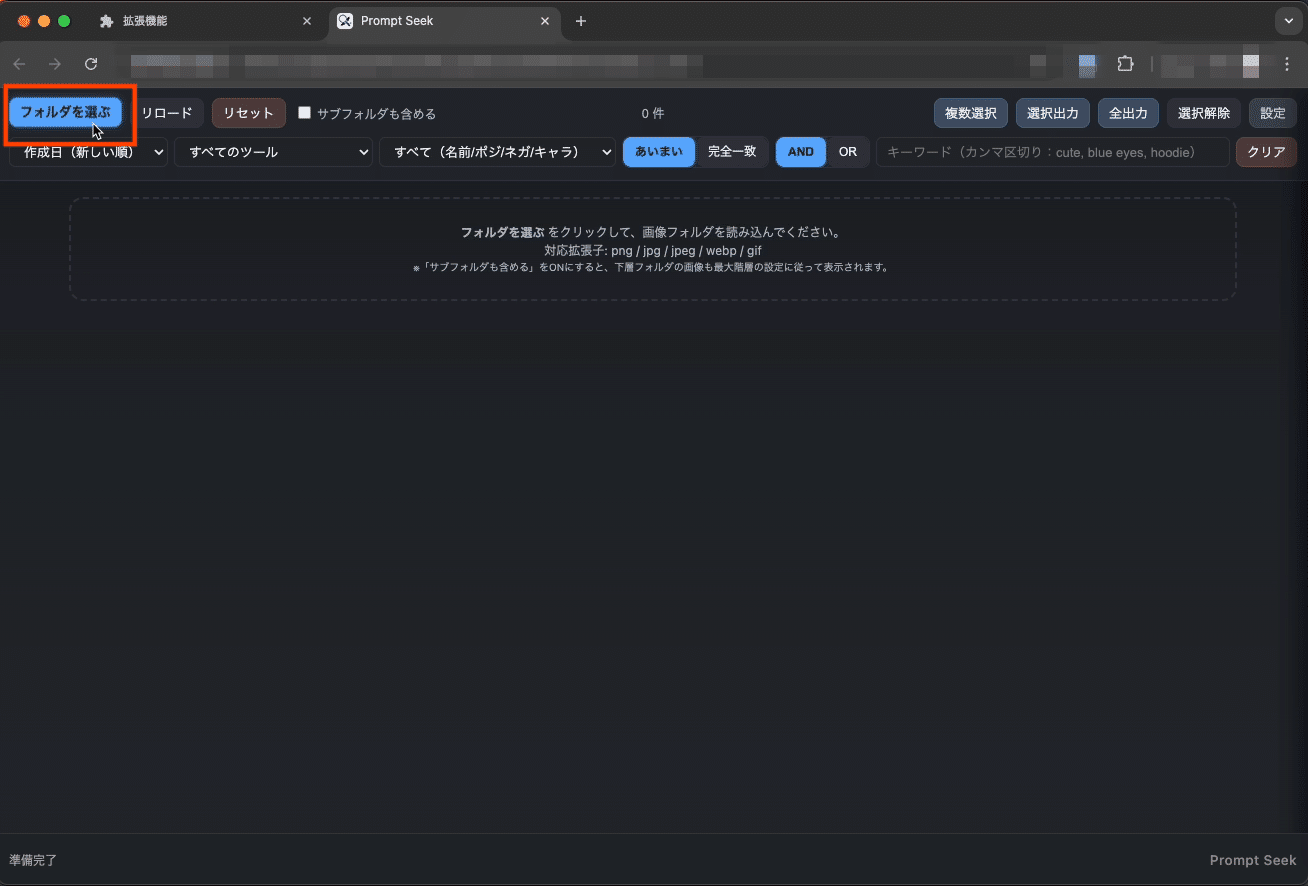The width and height of the screenshot is (1308, 886).
Task: Select the あいまい fuzzy match toggle
Action: click(x=659, y=152)
